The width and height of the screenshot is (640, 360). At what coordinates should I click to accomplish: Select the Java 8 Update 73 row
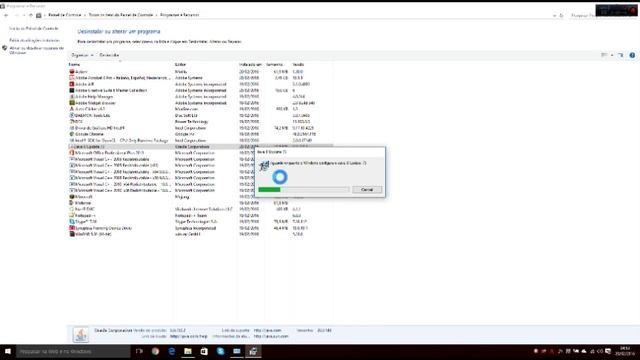[200, 147]
